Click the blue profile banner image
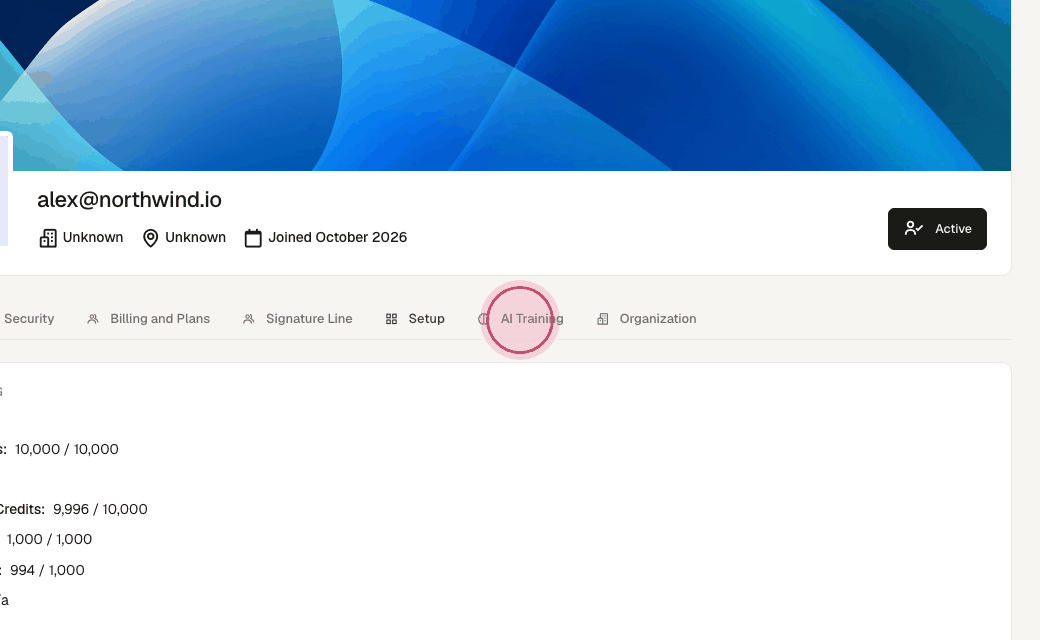Viewport: 1040px width, 640px height. point(505,85)
